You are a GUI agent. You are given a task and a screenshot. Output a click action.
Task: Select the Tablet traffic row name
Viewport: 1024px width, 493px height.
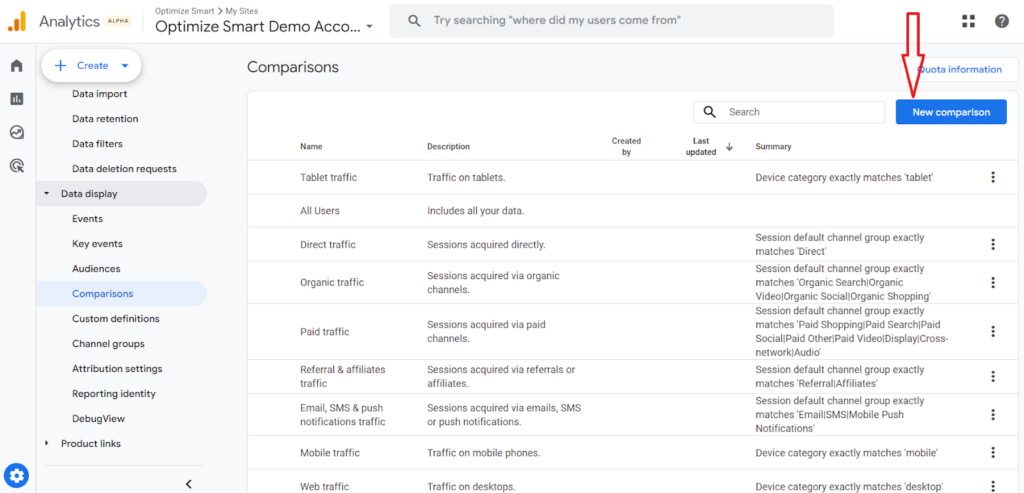point(328,177)
